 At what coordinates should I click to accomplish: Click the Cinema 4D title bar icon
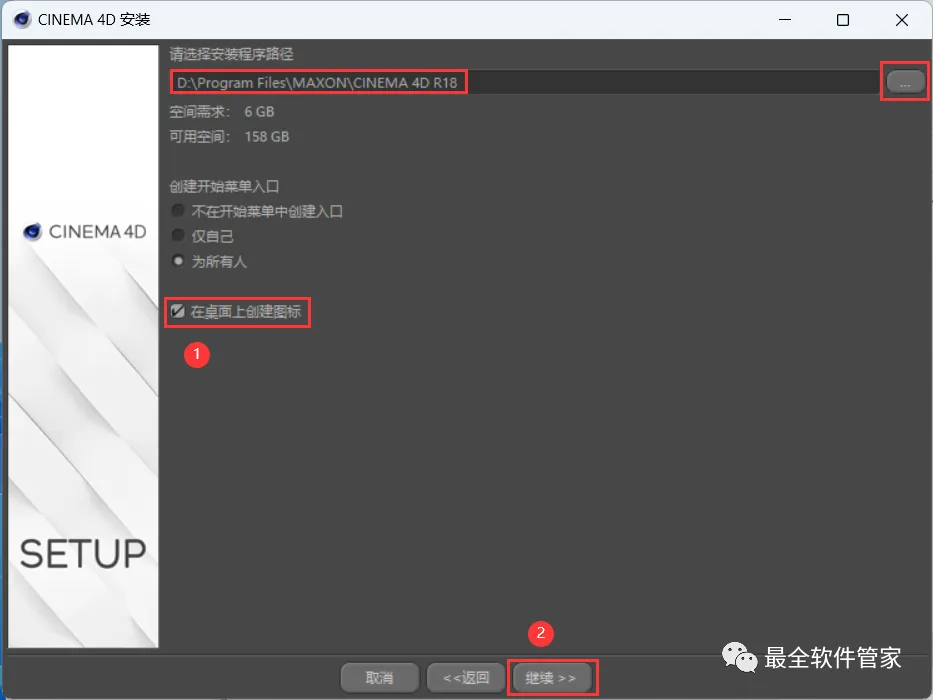[22, 20]
